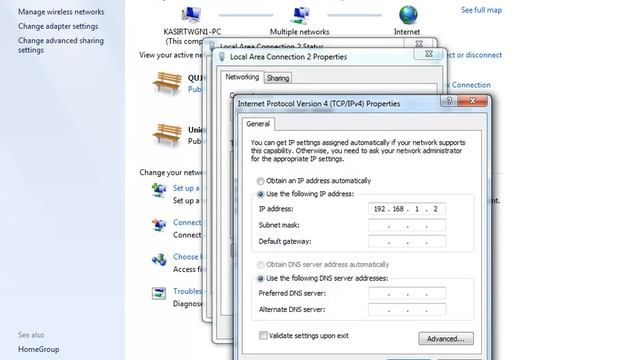This screenshot has width=640, height=360.
Task: Click the Multiple networks icon
Action: [x=300, y=15]
